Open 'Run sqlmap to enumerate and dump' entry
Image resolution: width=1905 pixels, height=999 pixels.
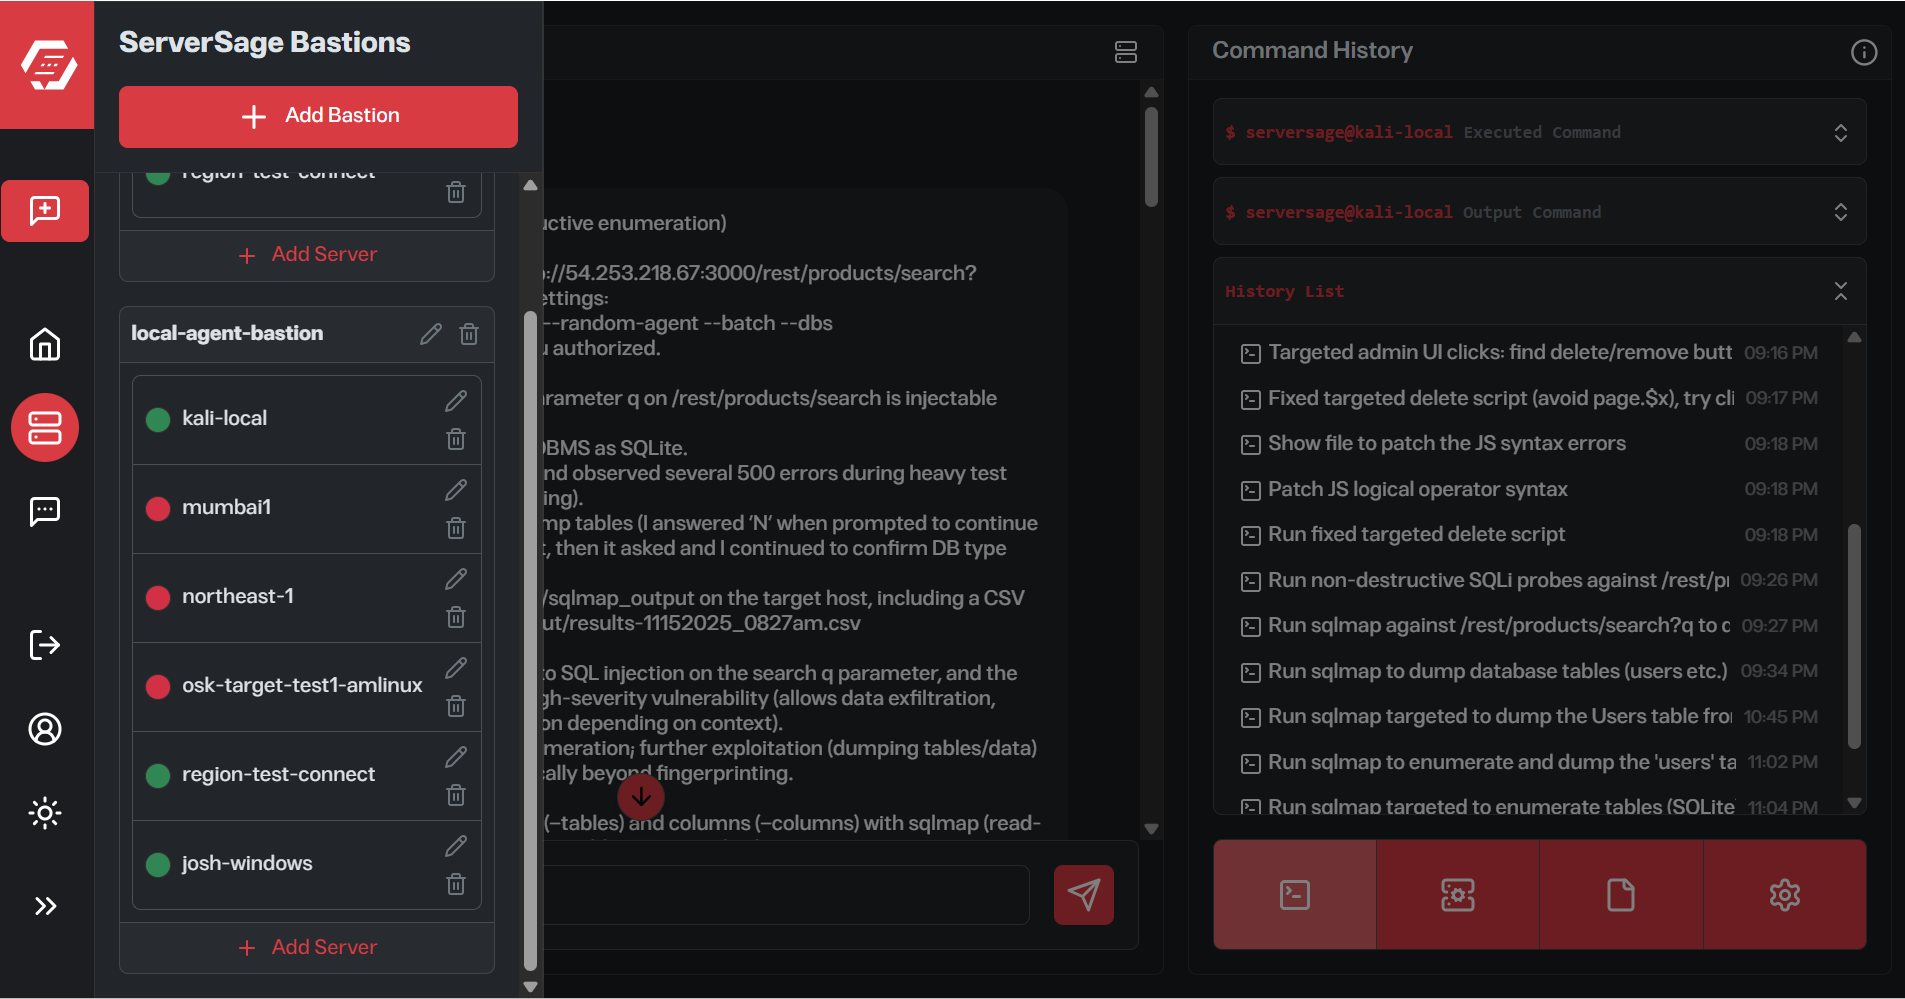click(1530, 763)
